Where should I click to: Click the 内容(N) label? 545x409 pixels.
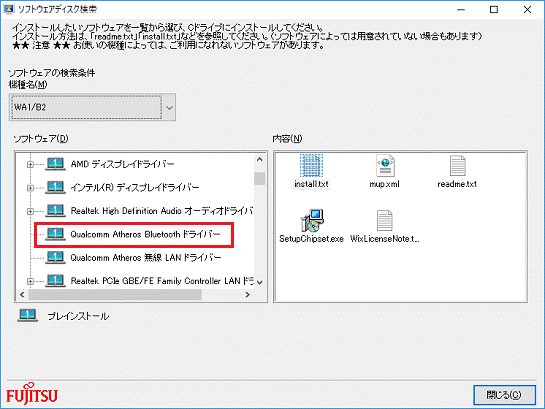click(287, 139)
